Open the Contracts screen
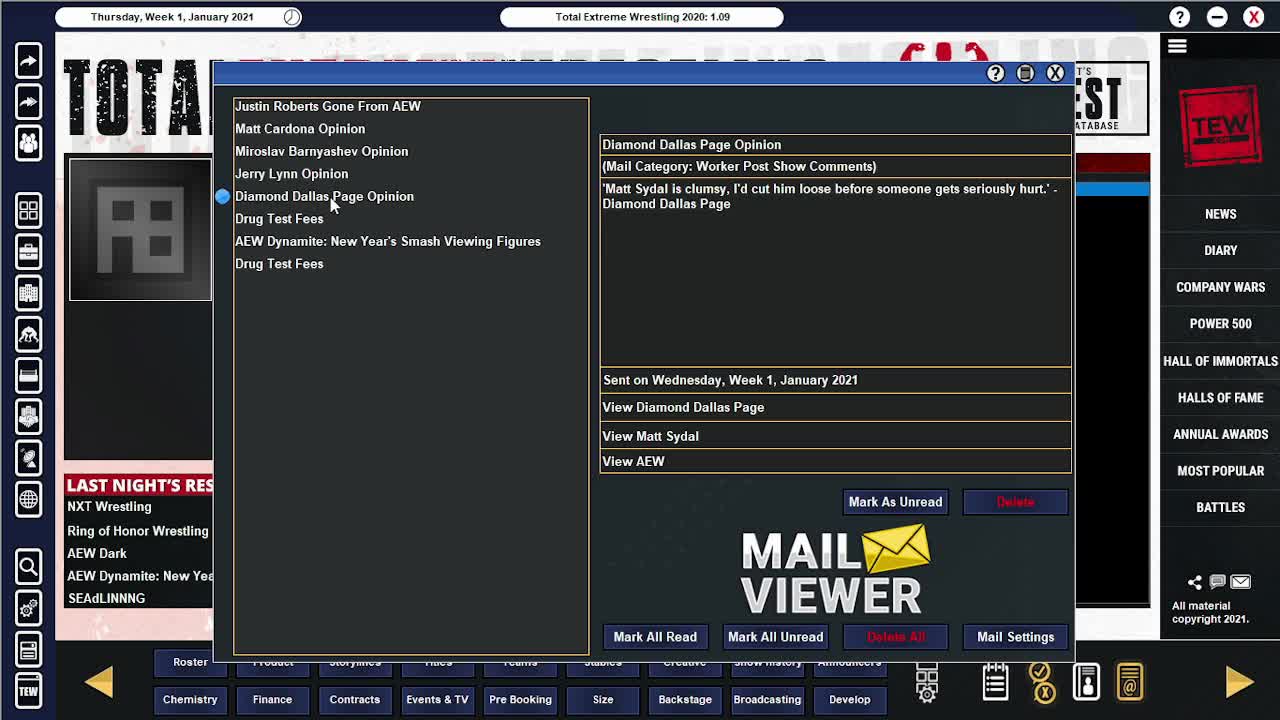1280x720 pixels. [355, 700]
